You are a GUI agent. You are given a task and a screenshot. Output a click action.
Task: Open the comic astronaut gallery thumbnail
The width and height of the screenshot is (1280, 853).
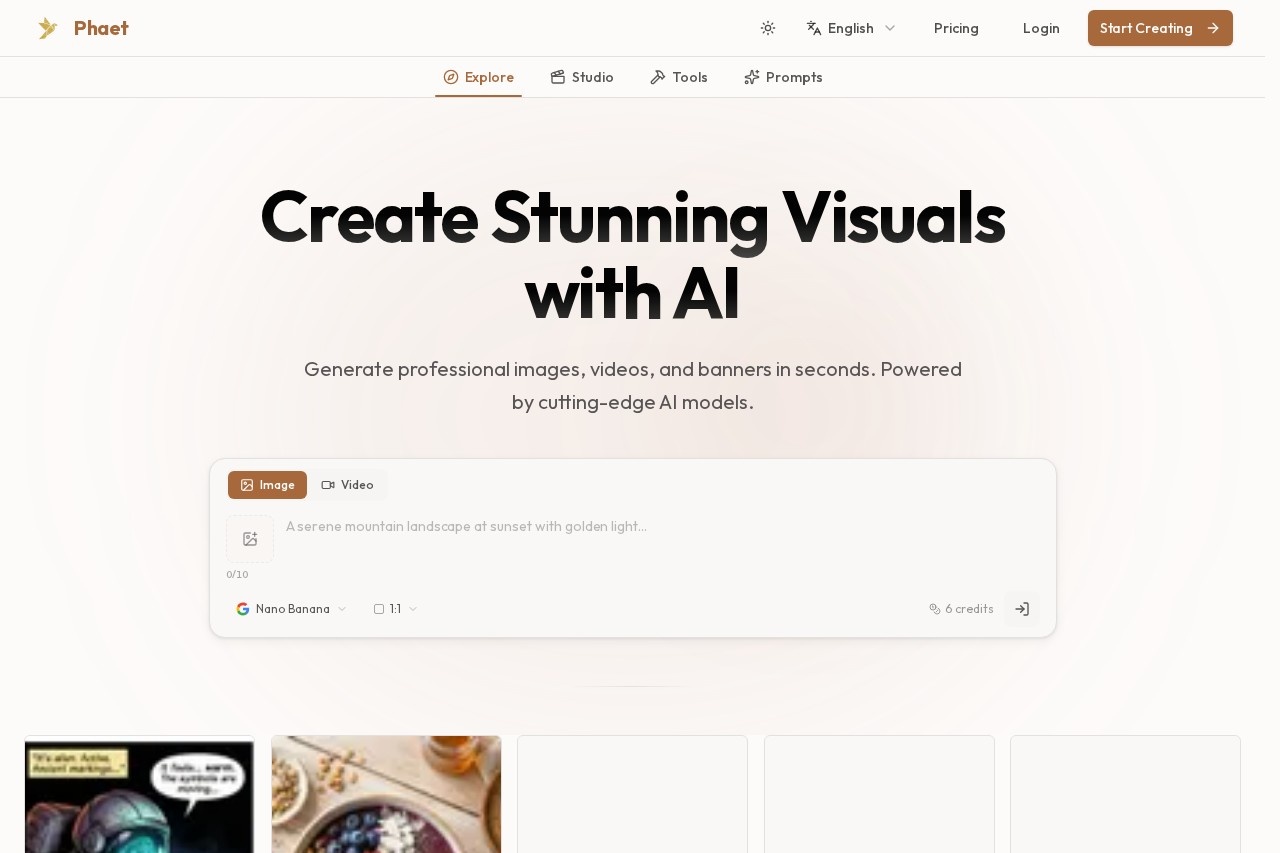point(139,795)
